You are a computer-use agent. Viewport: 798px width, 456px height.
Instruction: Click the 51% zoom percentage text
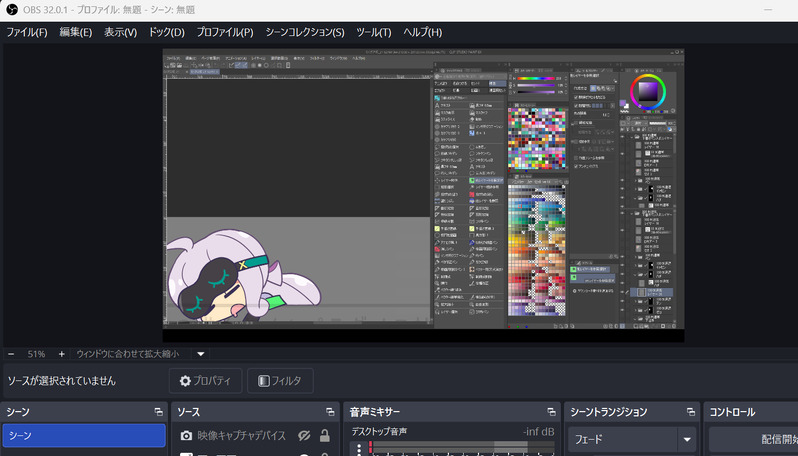(36, 354)
